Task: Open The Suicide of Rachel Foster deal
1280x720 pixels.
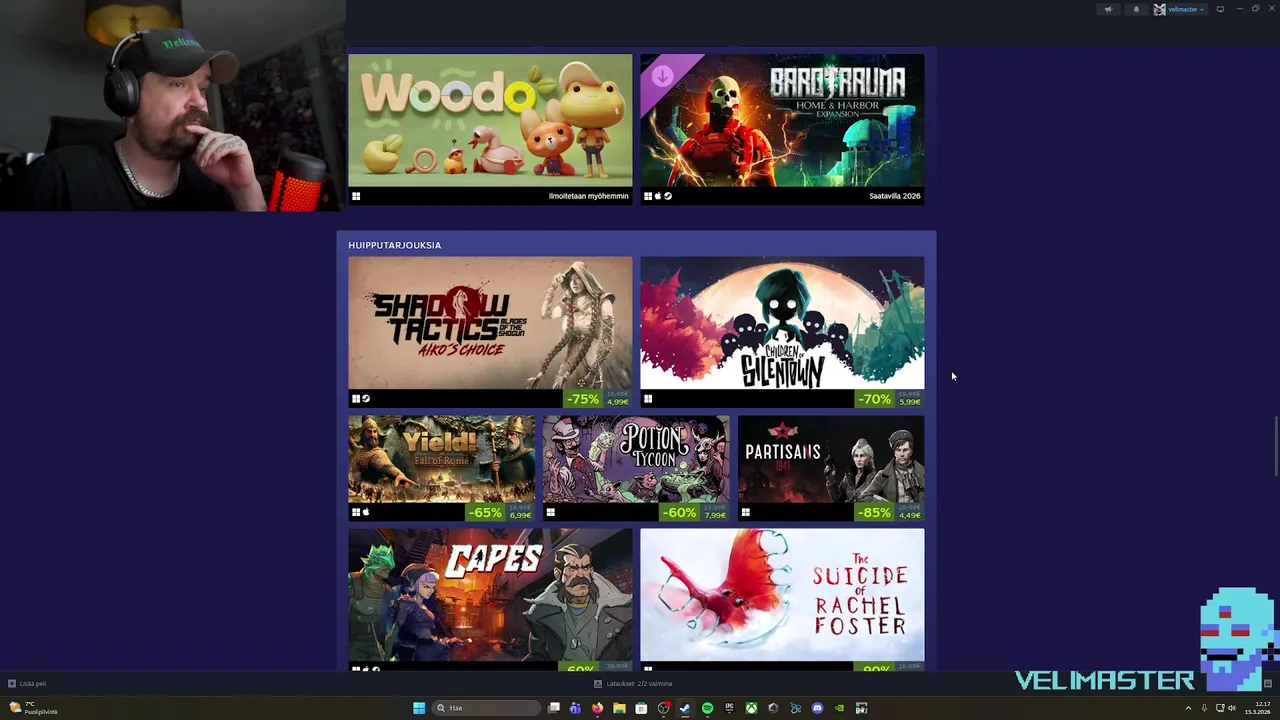Action: tap(782, 595)
